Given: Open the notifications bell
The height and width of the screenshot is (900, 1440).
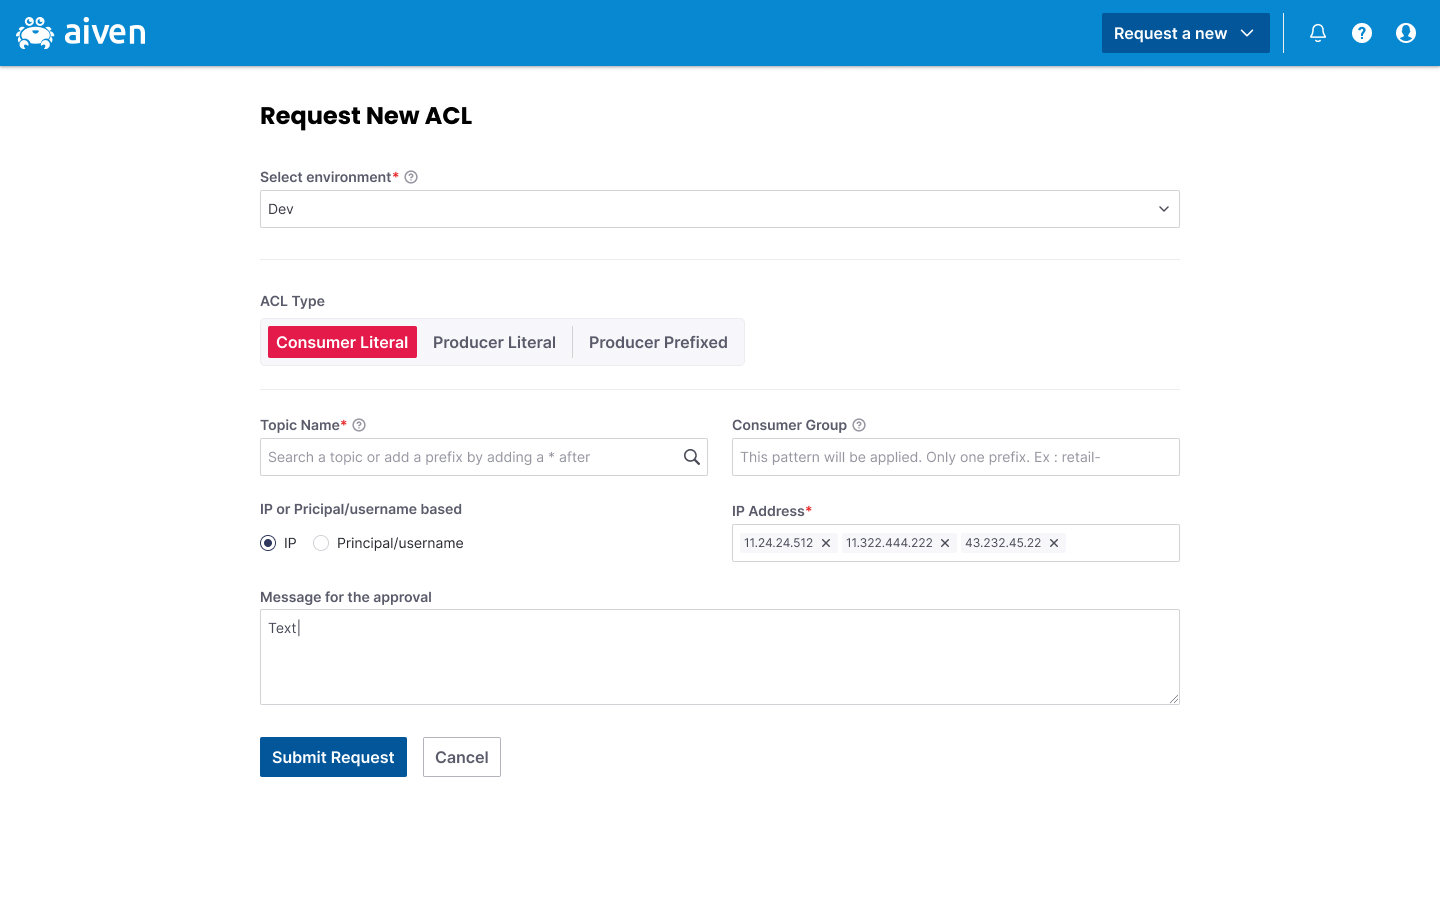Looking at the screenshot, I should [x=1318, y=32].
